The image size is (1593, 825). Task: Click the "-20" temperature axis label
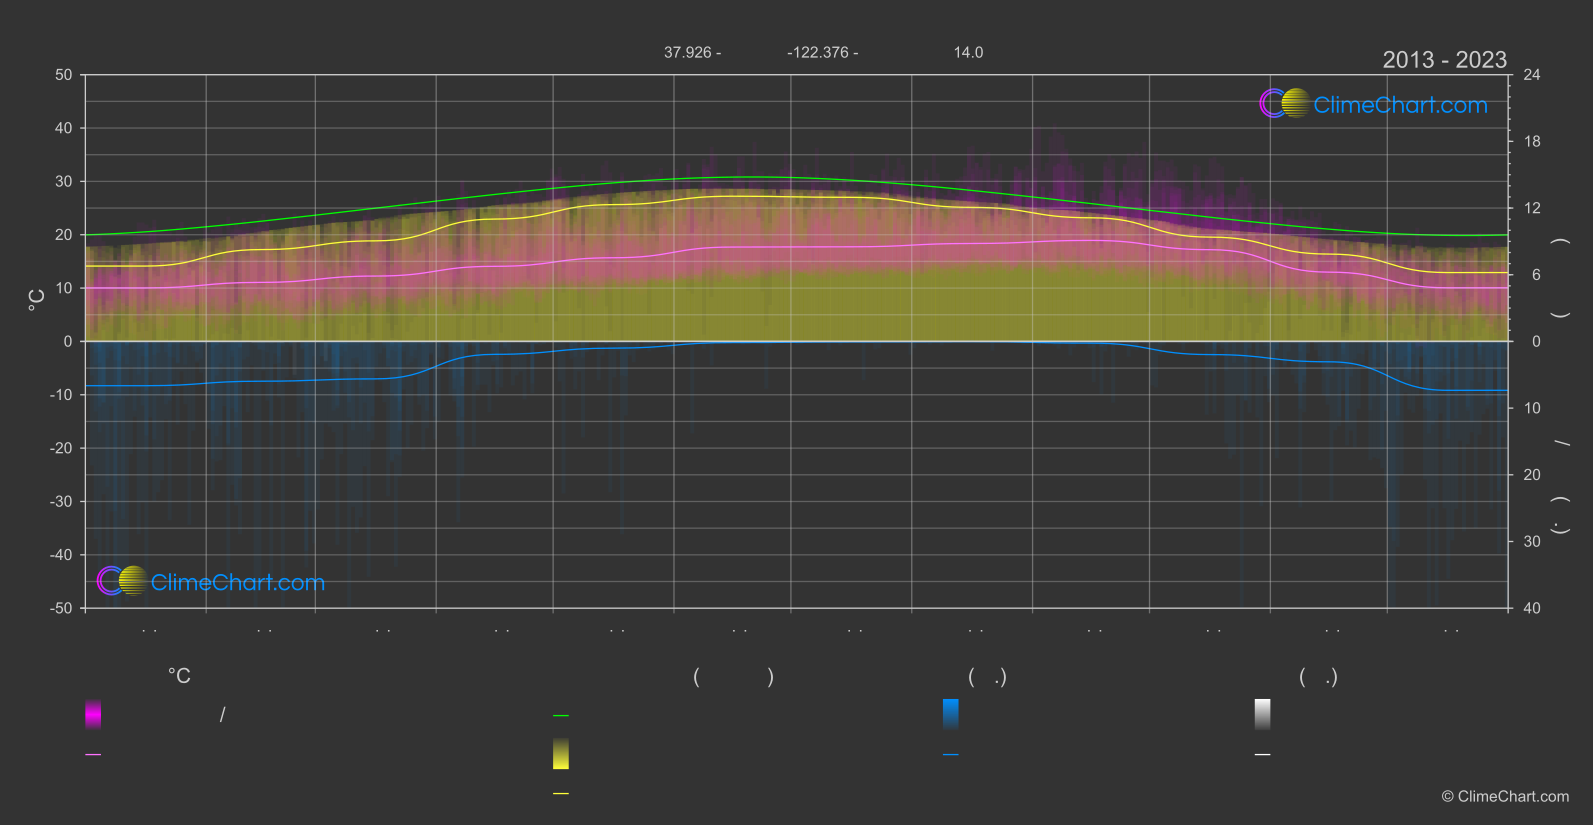tap(61, 448)
